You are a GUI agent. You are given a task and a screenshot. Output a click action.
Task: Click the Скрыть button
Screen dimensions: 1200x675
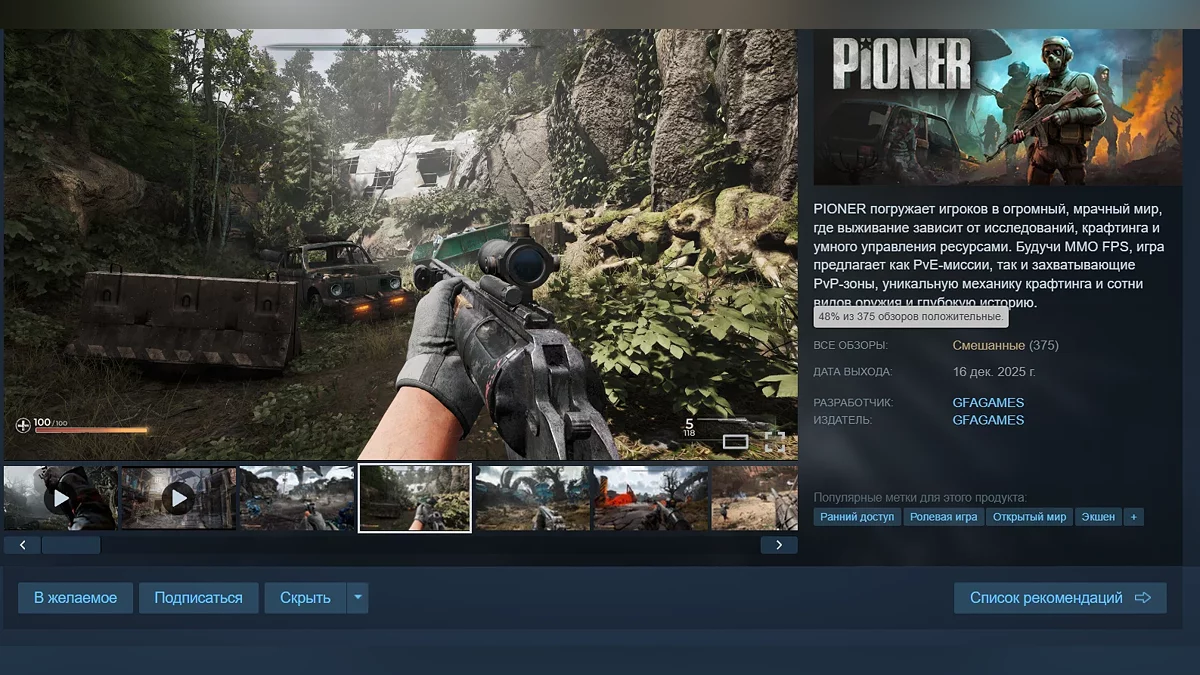305,598
